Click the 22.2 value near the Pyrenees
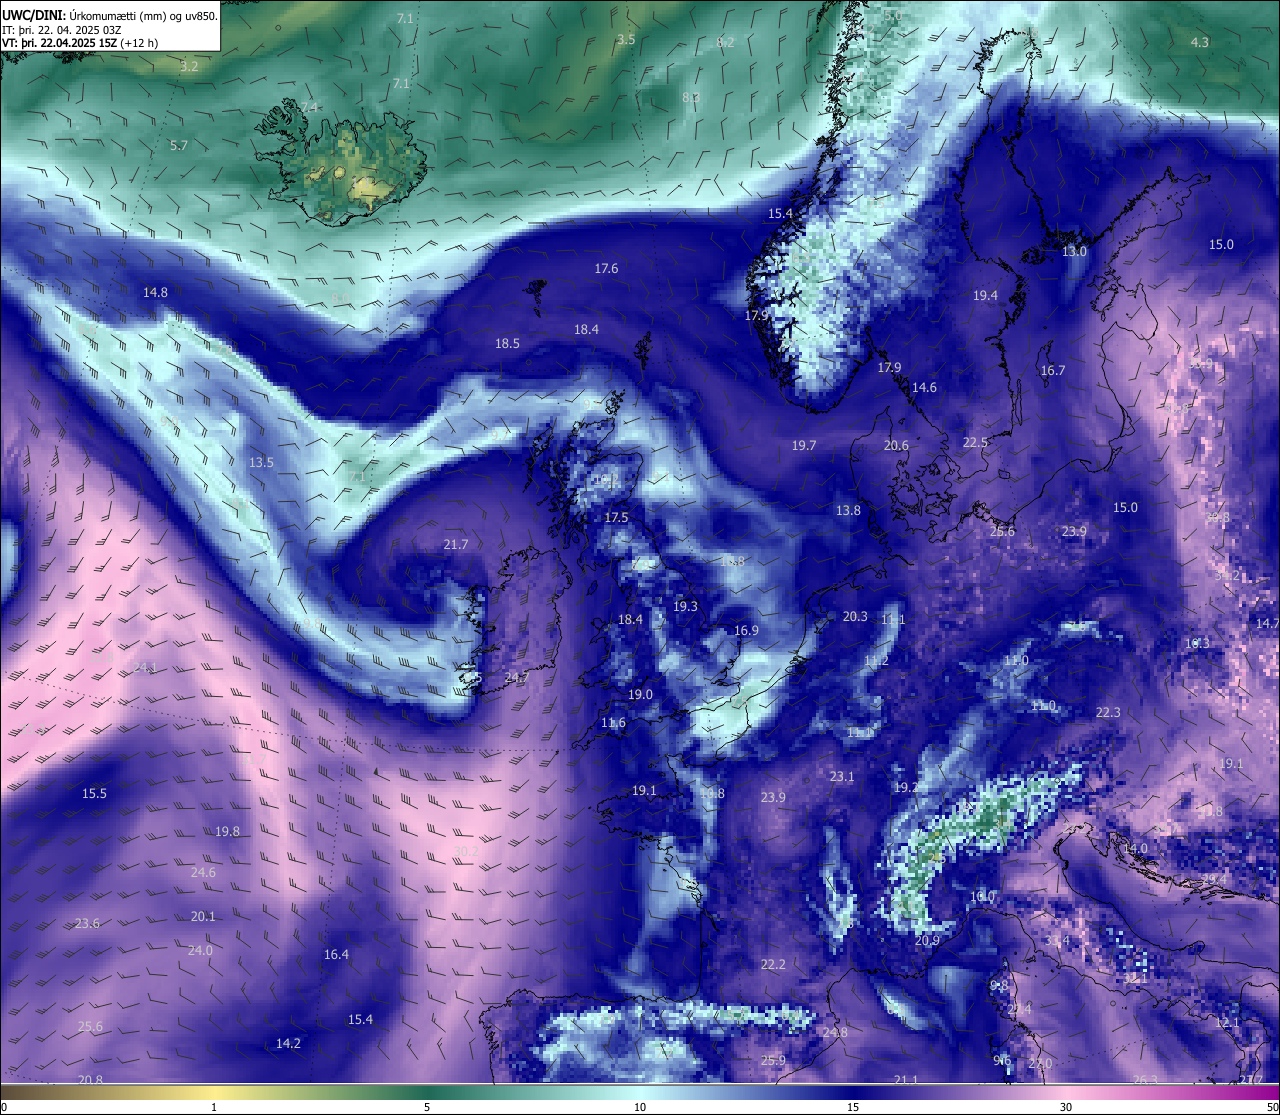The image size is (1280, 1115). [773, 964]
